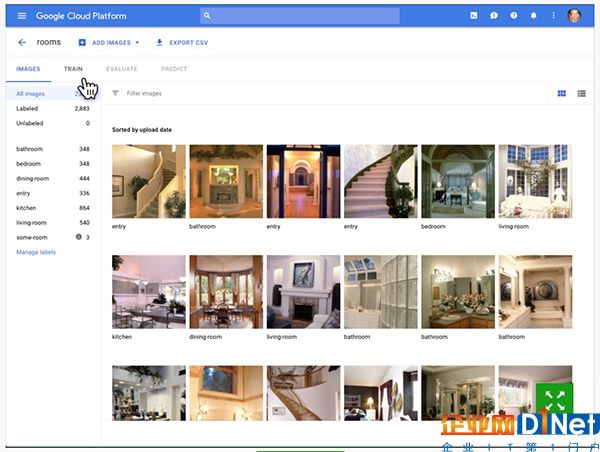Open the three-dot settings menu
Image resolution: width=600 pixels, height=452 pixels.
pyautogui.click(x=553, y=15)
